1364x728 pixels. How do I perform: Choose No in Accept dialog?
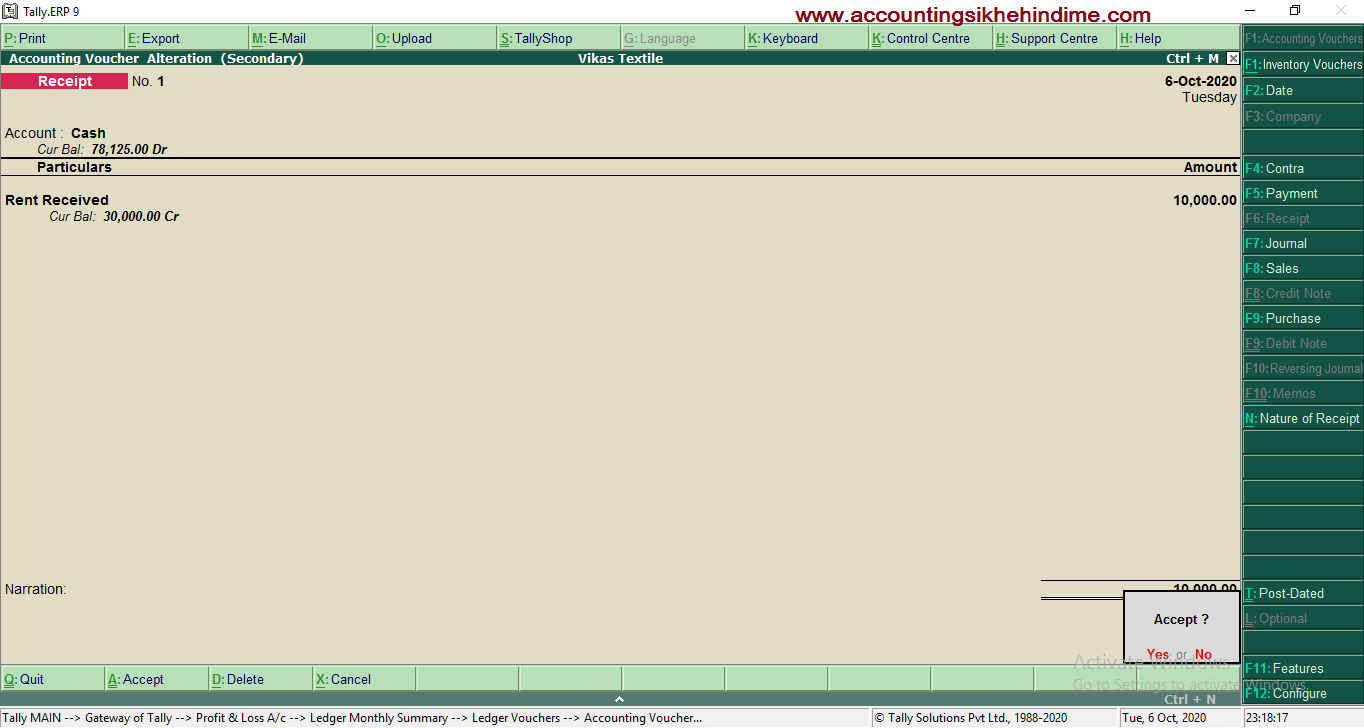(x=1203, y=655)
